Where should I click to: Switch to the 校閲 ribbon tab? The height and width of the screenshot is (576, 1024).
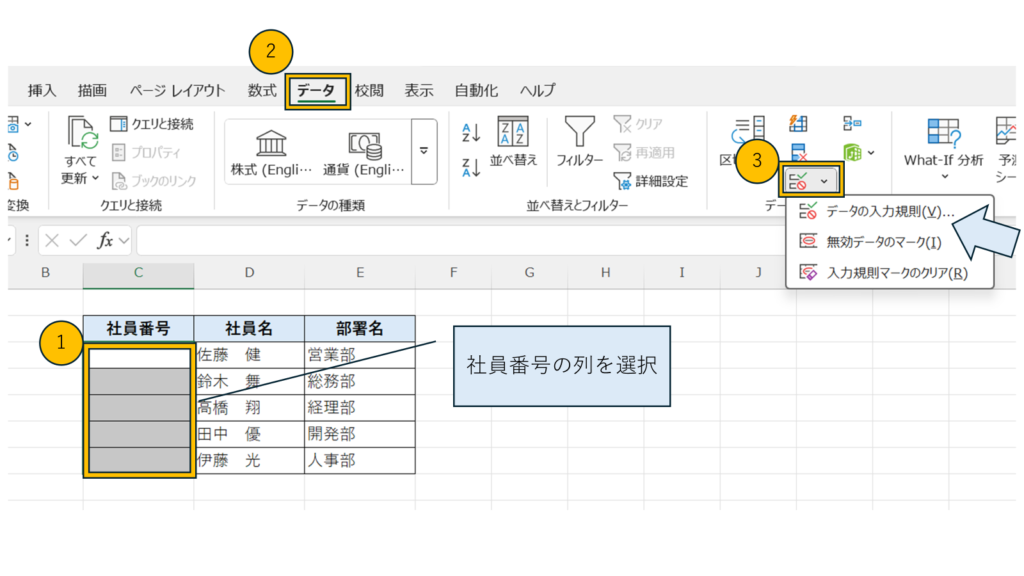(x=369, y=90)
